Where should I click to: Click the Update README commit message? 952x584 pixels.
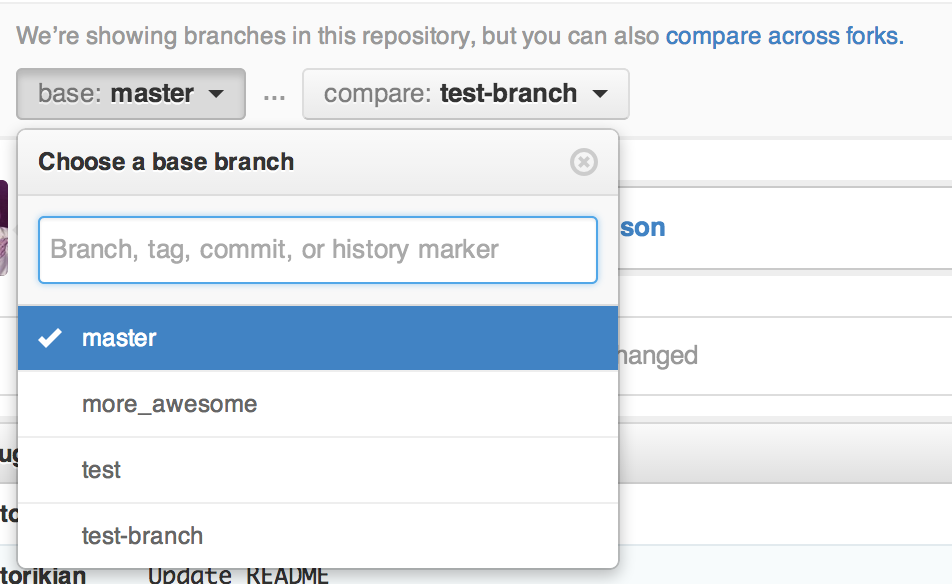(237, 574)
